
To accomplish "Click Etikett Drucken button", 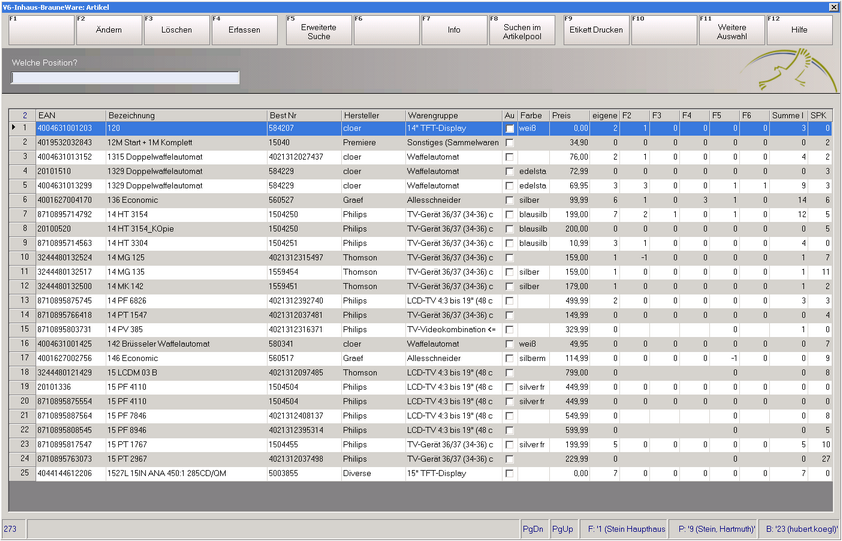I will 596,30.
